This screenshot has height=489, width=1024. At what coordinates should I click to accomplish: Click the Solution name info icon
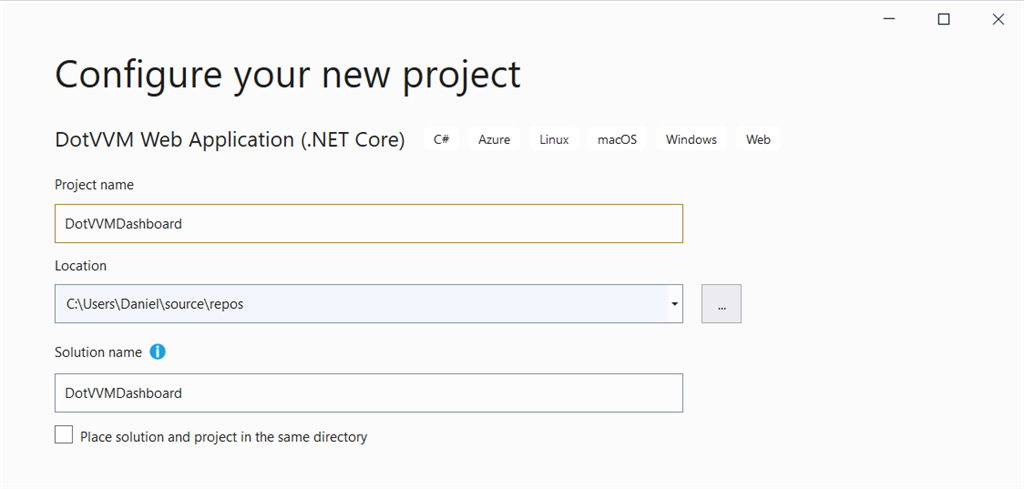[157, 352]
